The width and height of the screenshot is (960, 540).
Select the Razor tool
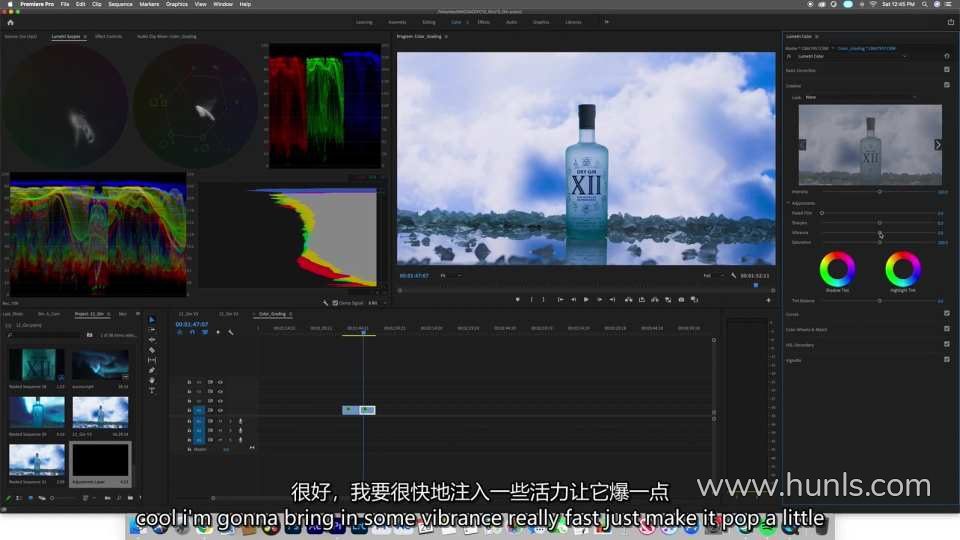[x=152, y=350]
